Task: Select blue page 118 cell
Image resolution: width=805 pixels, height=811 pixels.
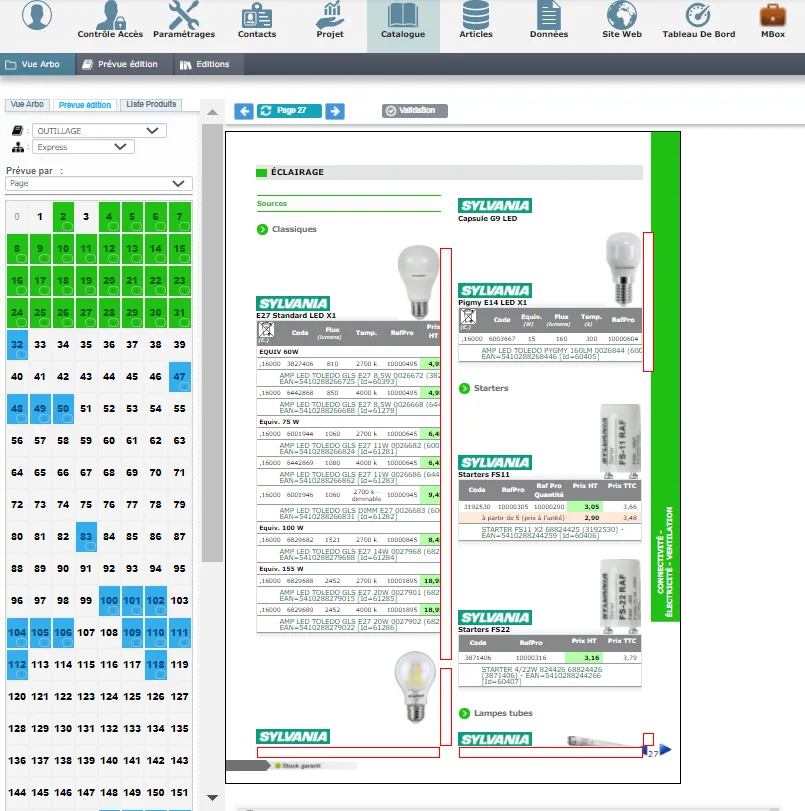Action: click(155, 665)
